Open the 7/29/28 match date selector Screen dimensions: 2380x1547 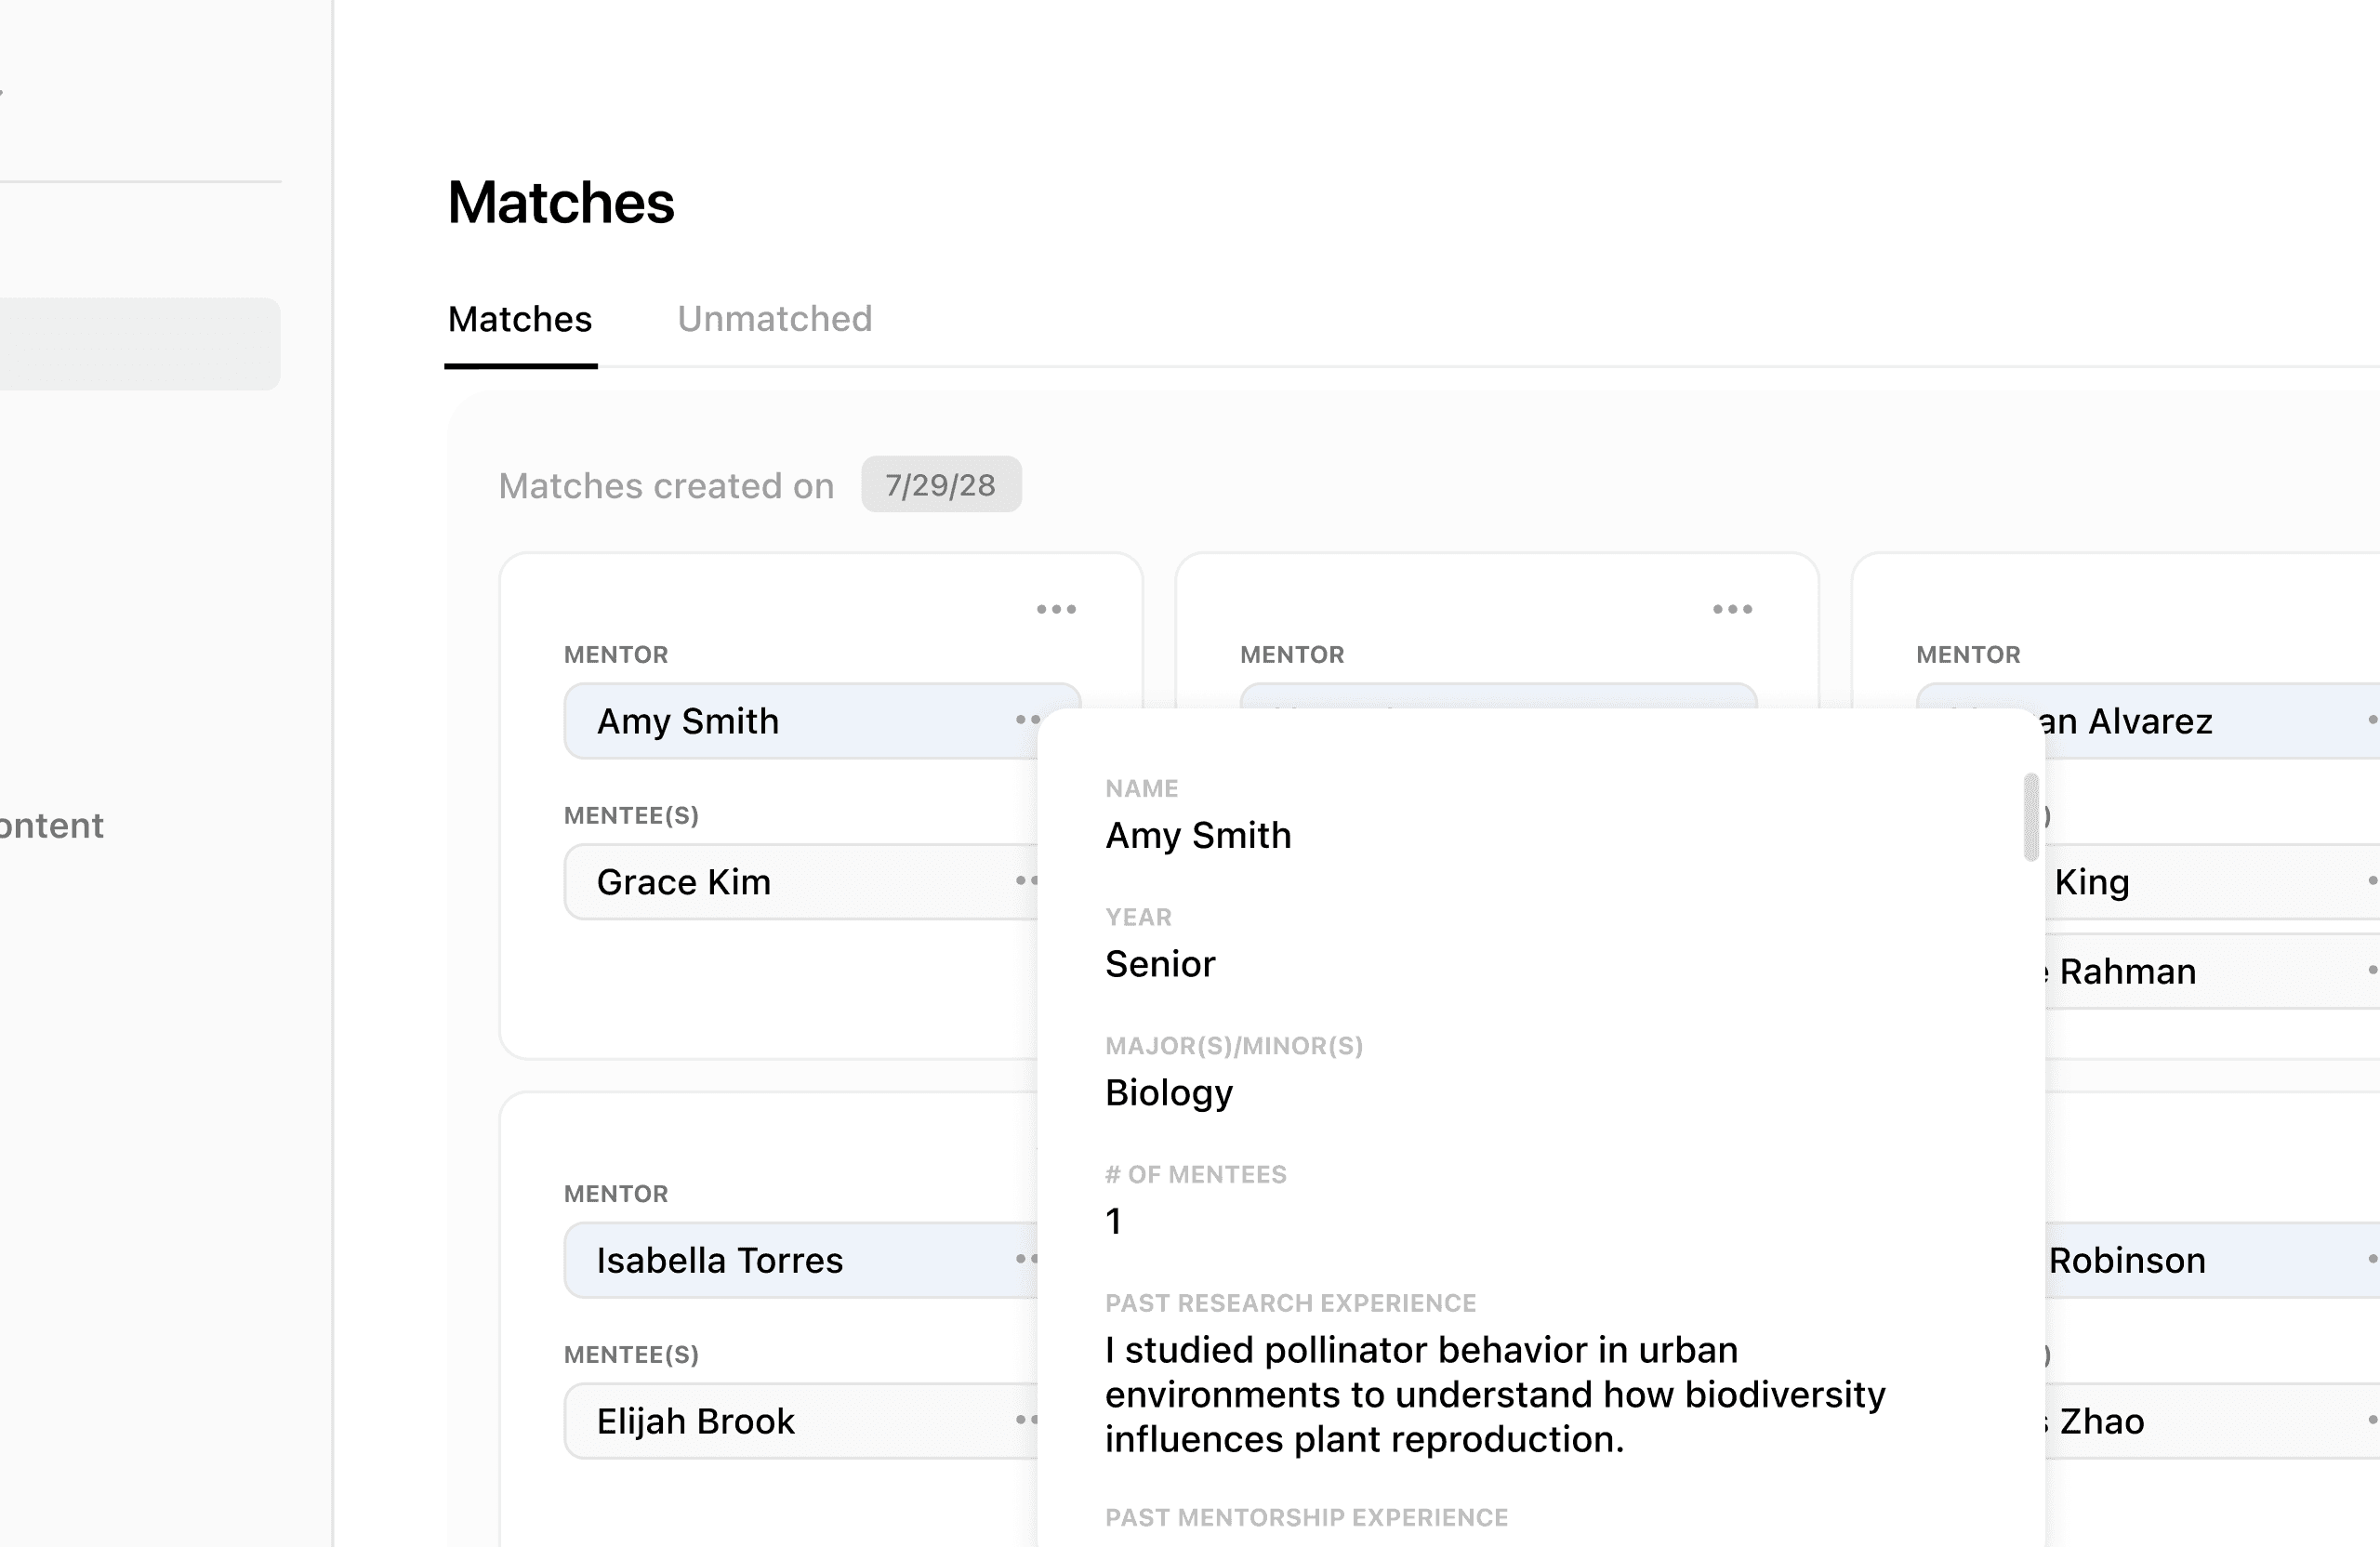click(x=940, y=485)
